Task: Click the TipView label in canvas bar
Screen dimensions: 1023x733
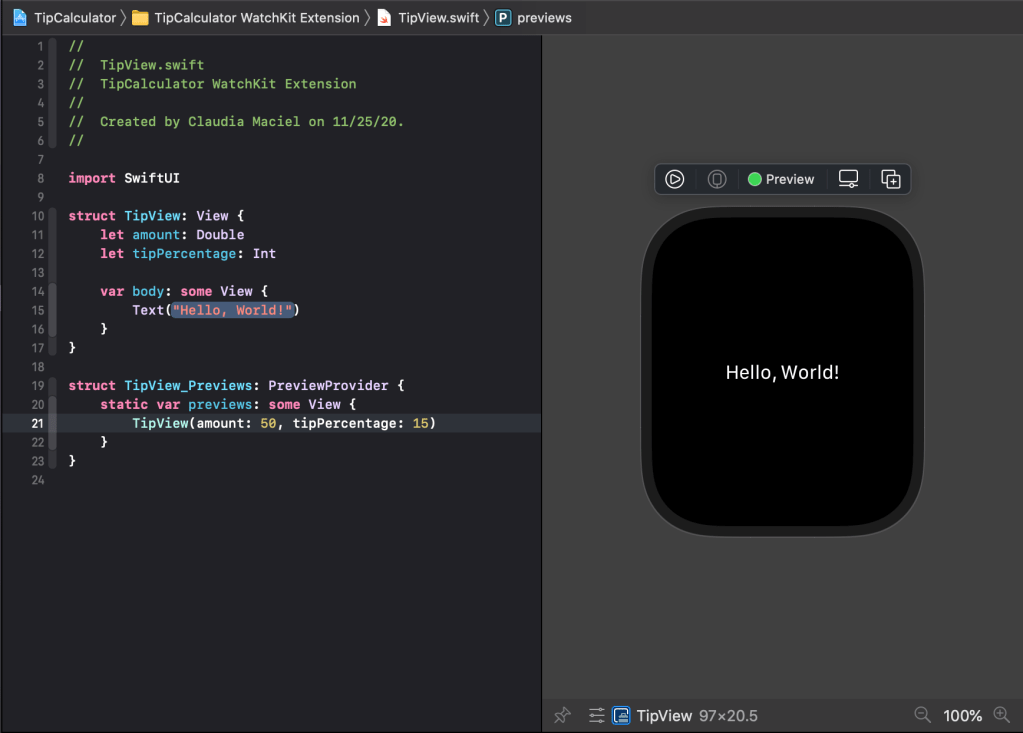Action: coord(664,715)
